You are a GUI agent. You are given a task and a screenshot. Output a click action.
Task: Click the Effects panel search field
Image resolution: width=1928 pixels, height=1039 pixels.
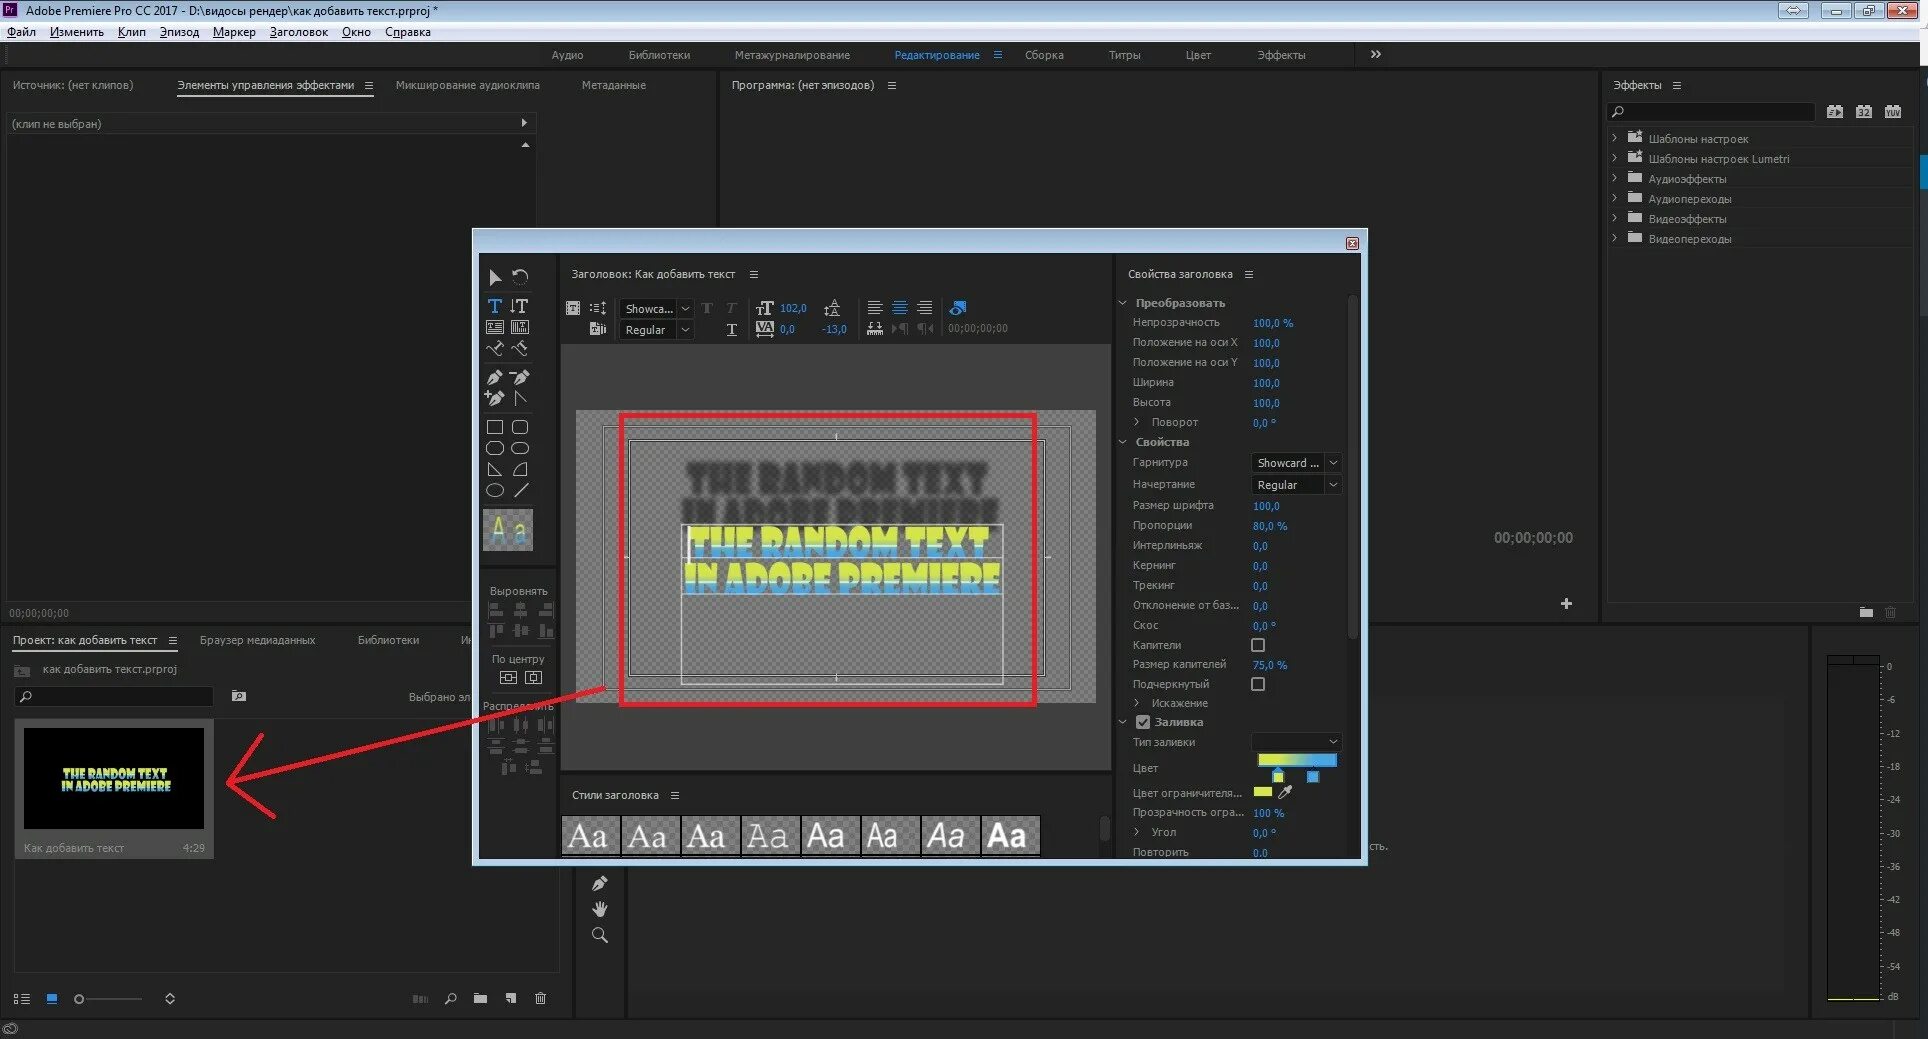click(x=1710, y=112)
